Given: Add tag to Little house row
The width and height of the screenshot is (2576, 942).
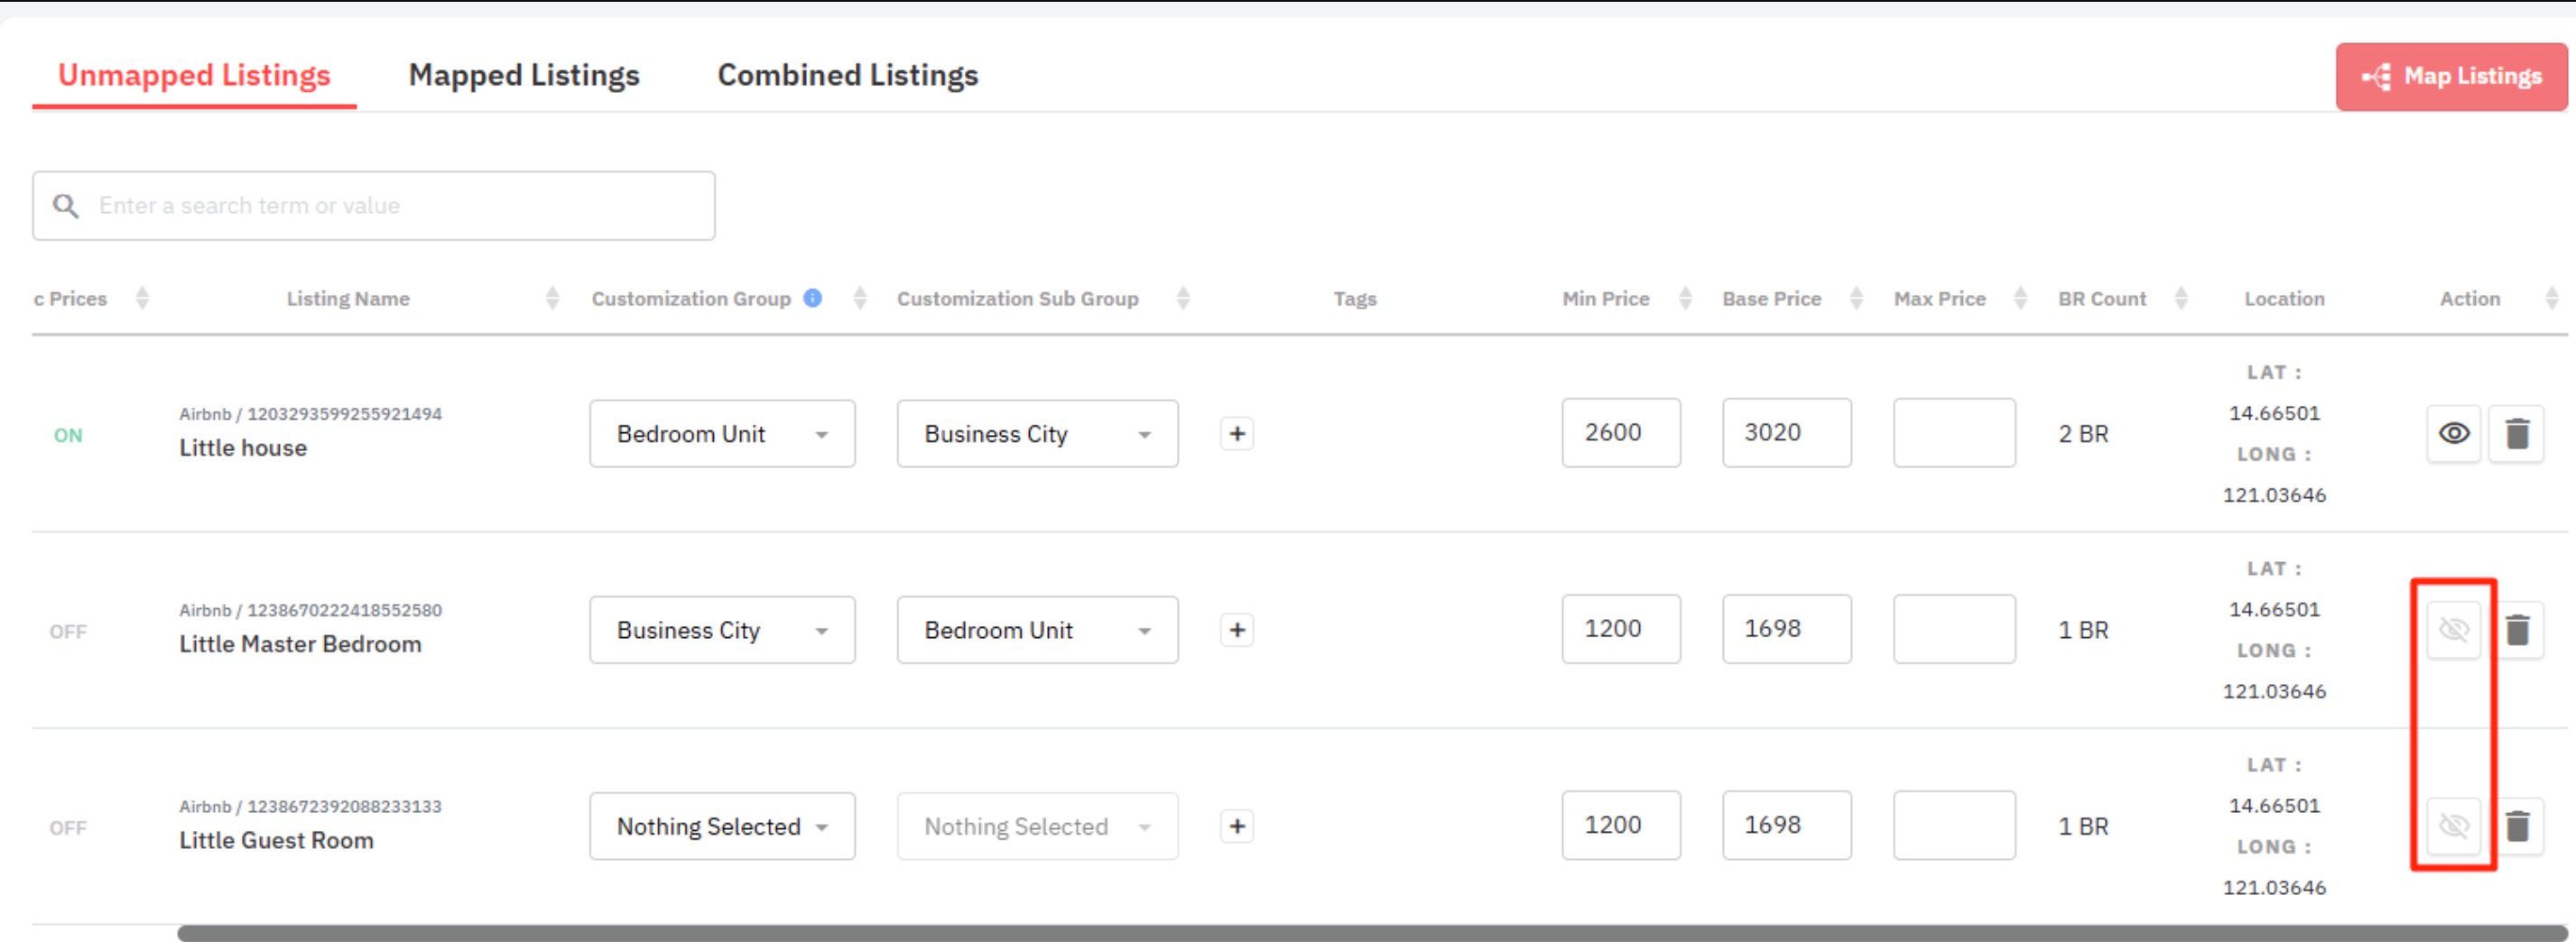Looking at the screenshot, I should (x=1237, y=434).
